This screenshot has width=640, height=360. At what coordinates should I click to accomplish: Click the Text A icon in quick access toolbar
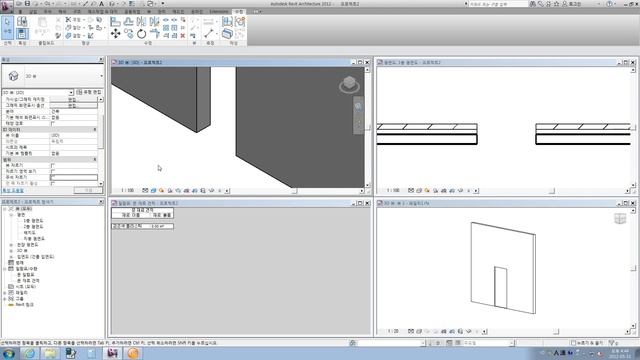102,4
